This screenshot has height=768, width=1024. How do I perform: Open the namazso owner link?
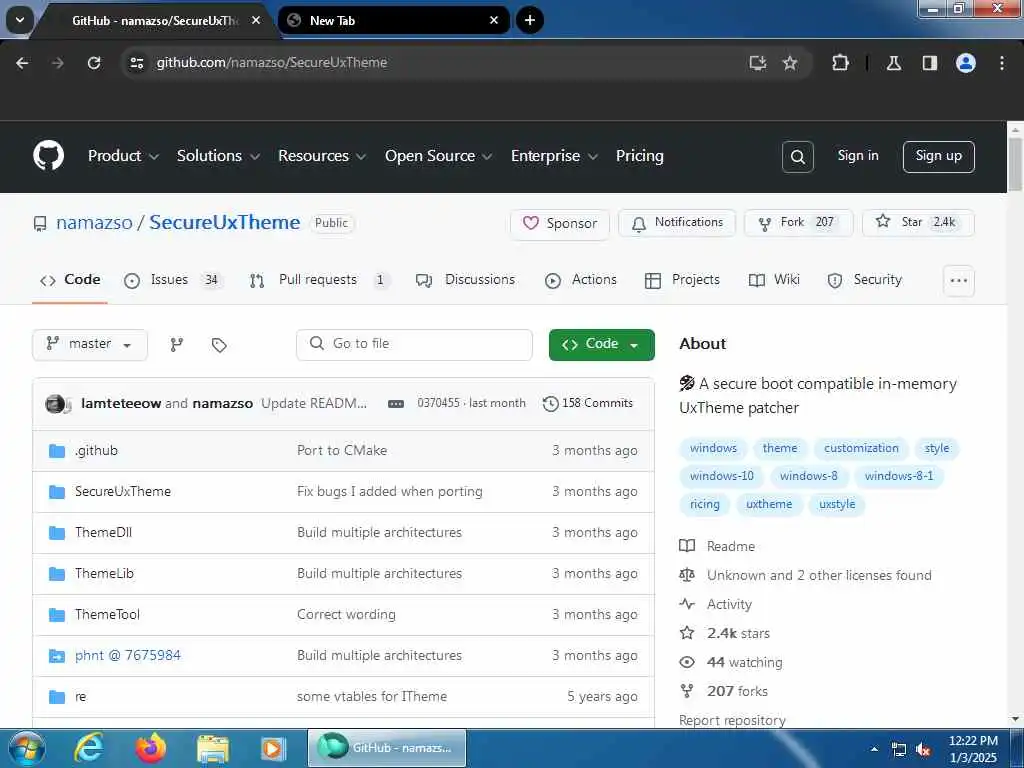[x=94, y=223]
